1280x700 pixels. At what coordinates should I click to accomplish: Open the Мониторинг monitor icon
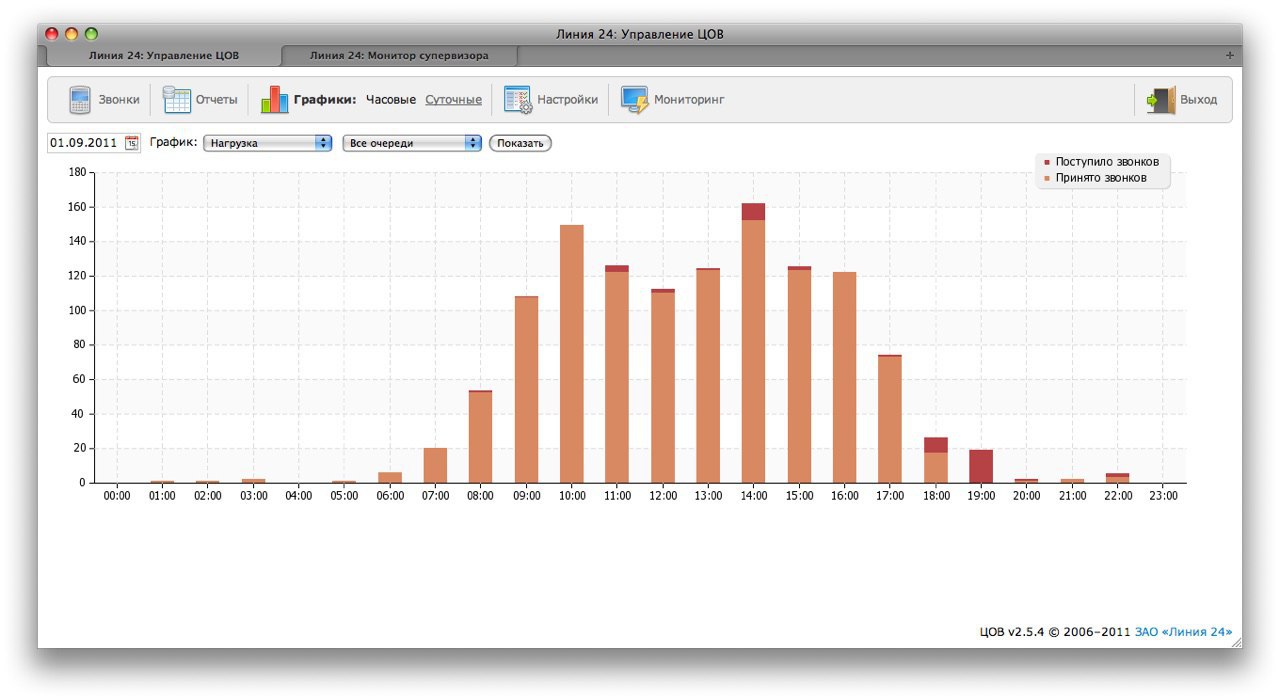634,100
